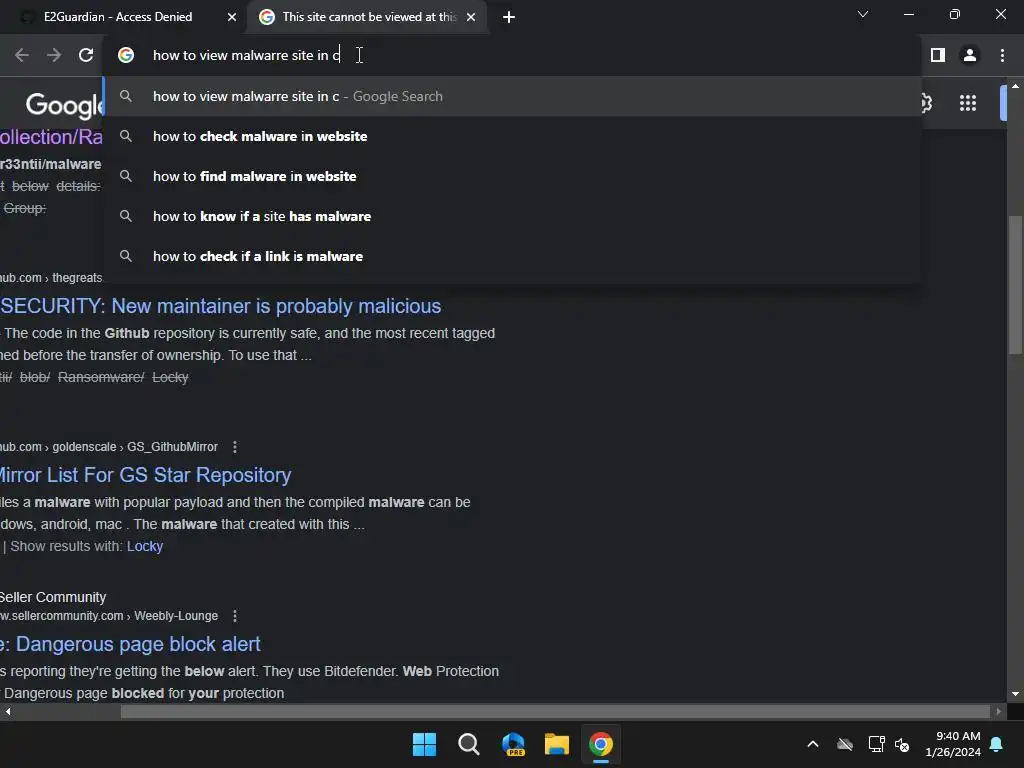Screen dimensions: 1024x768
Task: Click scroll down arrow of vertical scrollbar
Action: (1015, 694)
